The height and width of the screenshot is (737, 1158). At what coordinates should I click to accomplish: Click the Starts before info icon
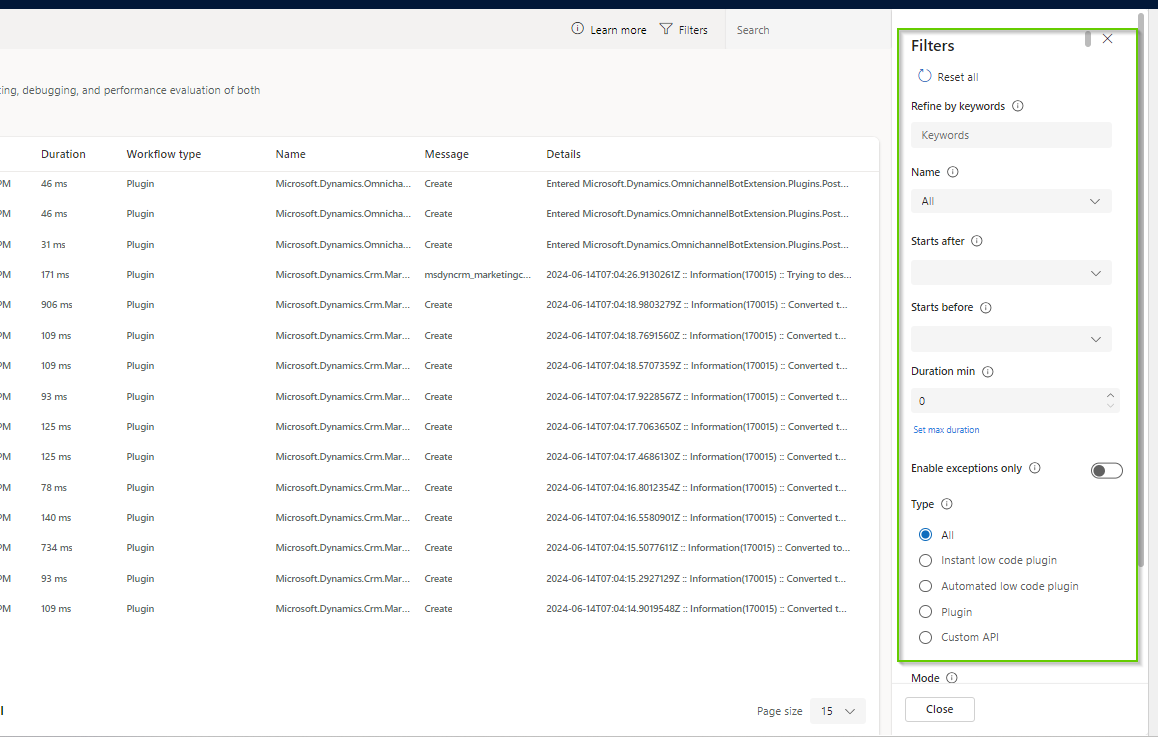coord(986,307)
